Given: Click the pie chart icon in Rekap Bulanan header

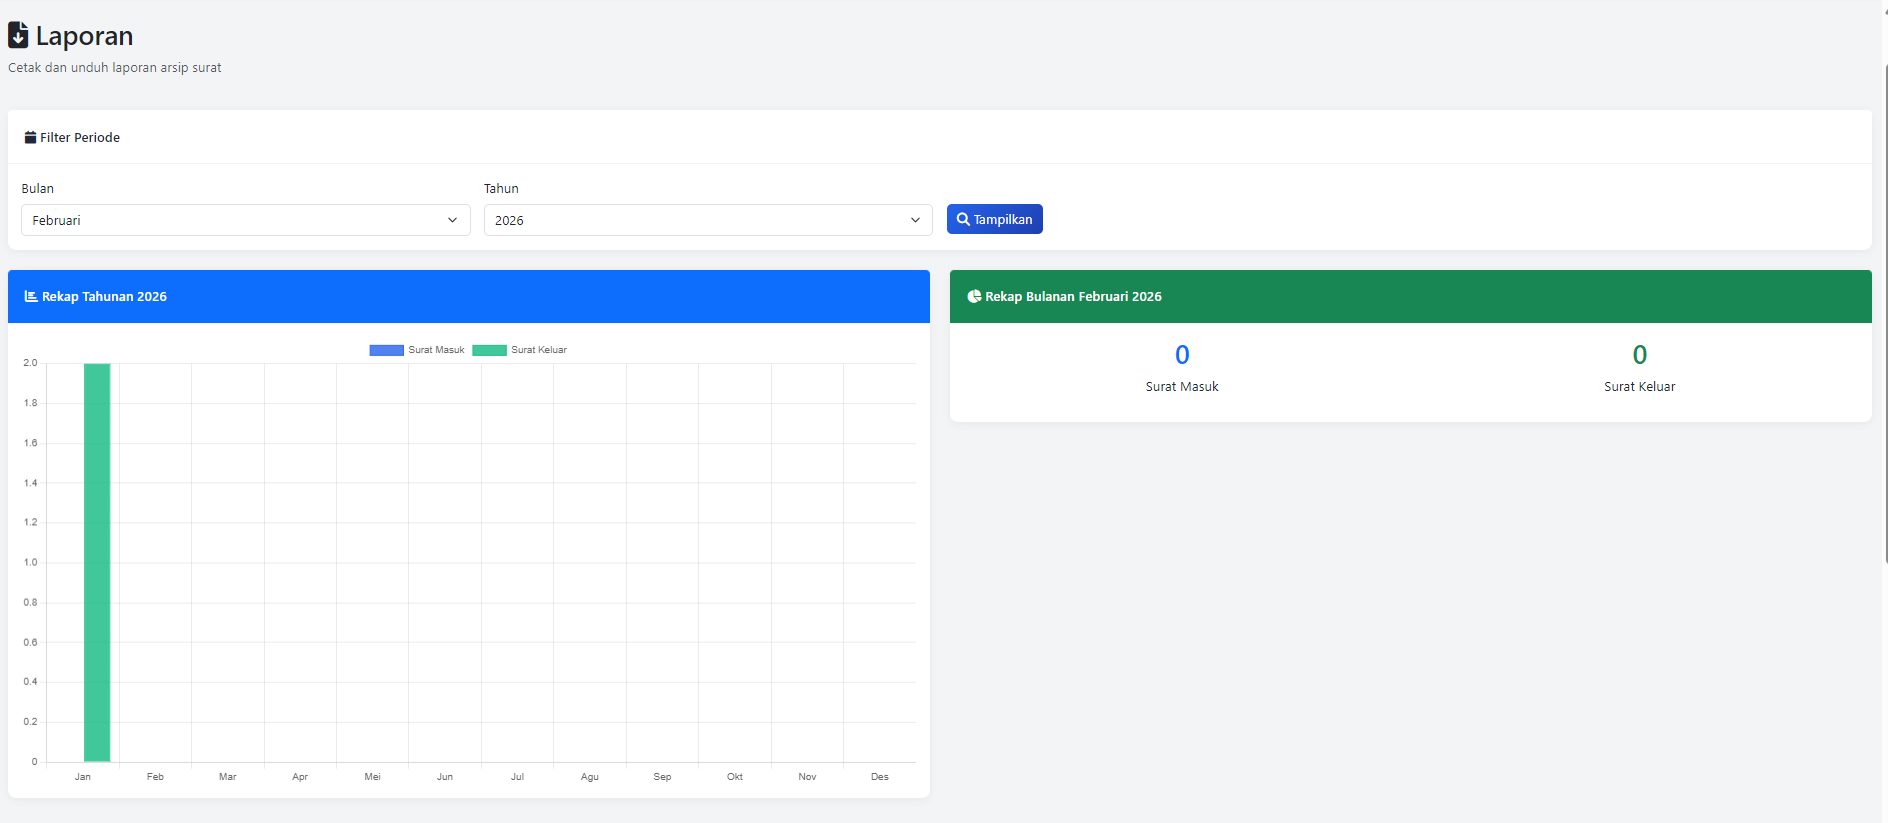Looking at the screenshot, I should 974,296.
